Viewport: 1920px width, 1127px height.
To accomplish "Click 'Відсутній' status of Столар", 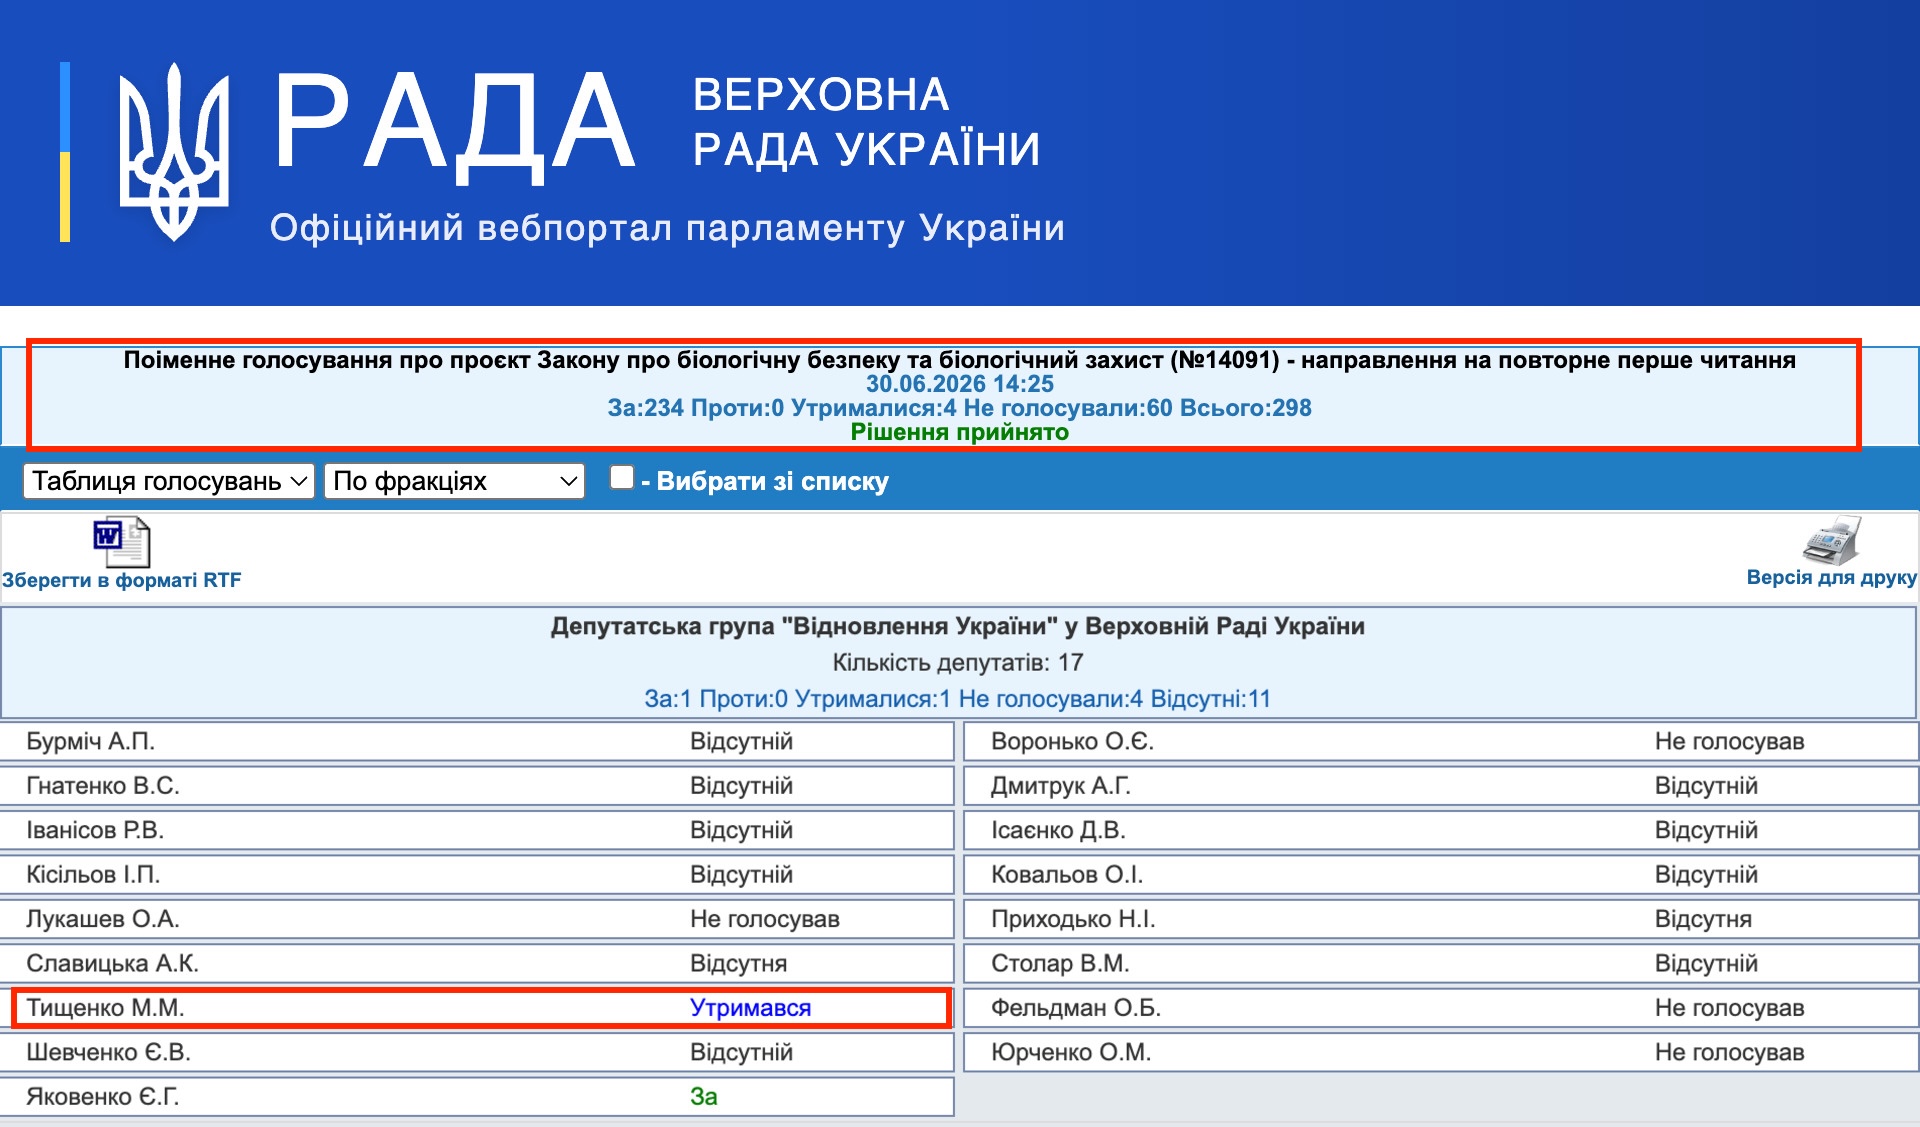I will pyautogui.click(x=1706, y=963).
